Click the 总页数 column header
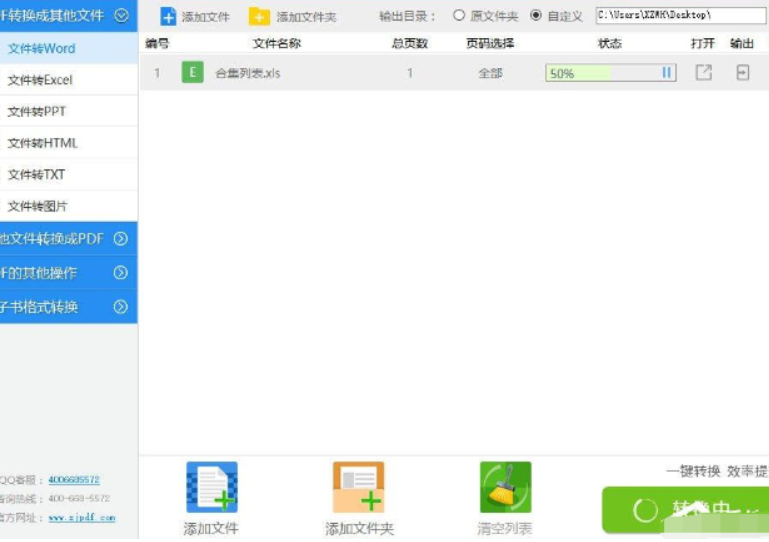Screen dimensions: 769x542 click(x=410, y=44)
